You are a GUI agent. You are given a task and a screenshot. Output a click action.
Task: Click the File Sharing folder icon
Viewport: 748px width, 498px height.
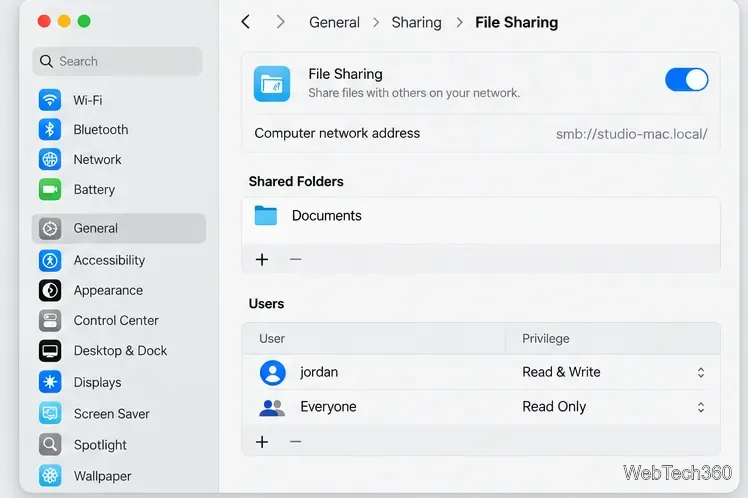tap(272, 84)
